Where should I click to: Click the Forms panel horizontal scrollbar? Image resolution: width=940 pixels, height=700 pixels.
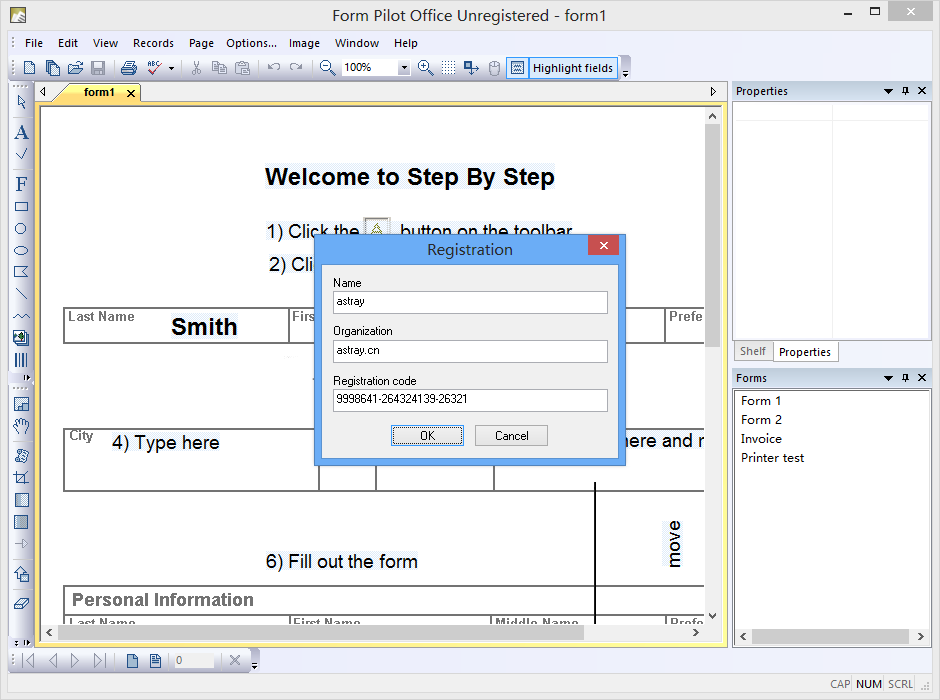[831, 636]
